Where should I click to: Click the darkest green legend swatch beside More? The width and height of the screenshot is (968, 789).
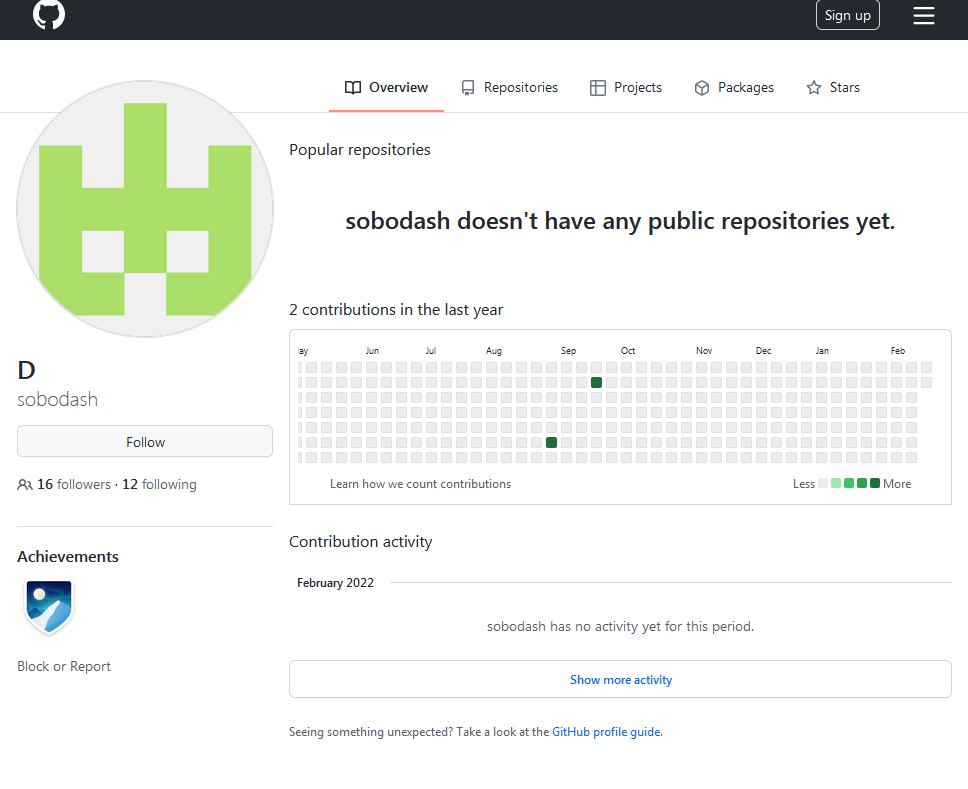(875, 483)
